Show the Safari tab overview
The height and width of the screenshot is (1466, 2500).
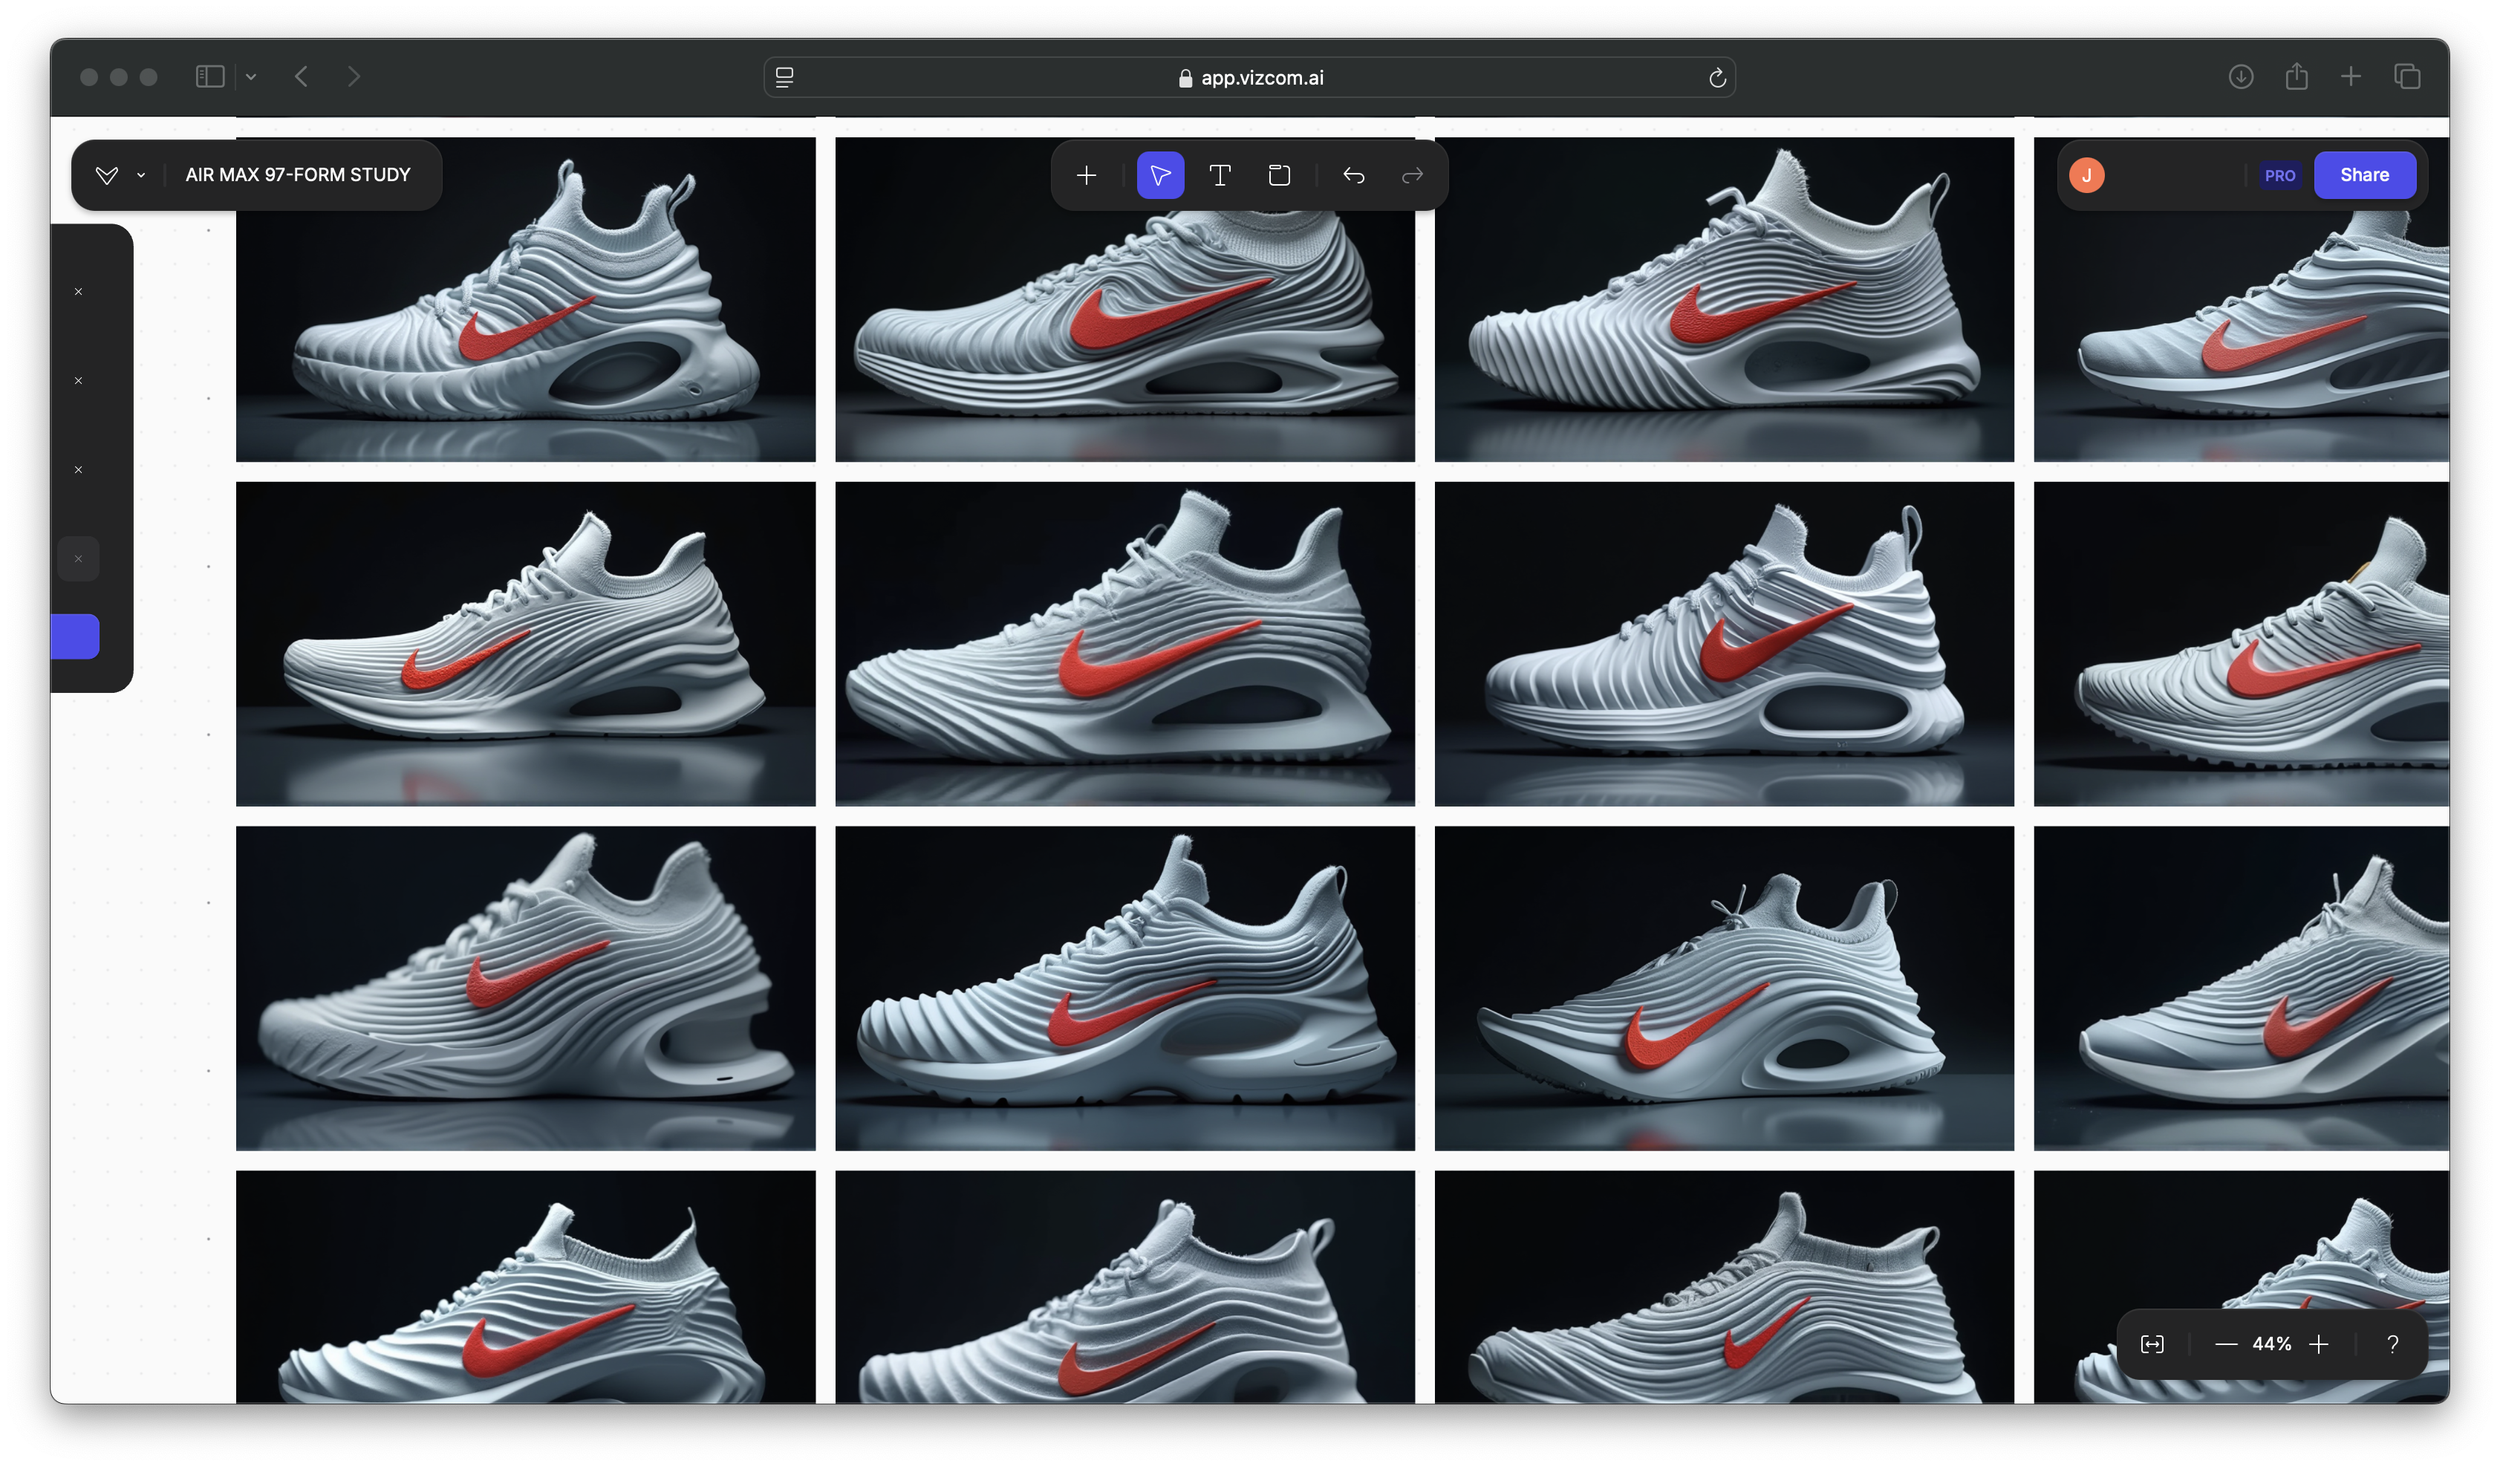[x=2407, y=77]
